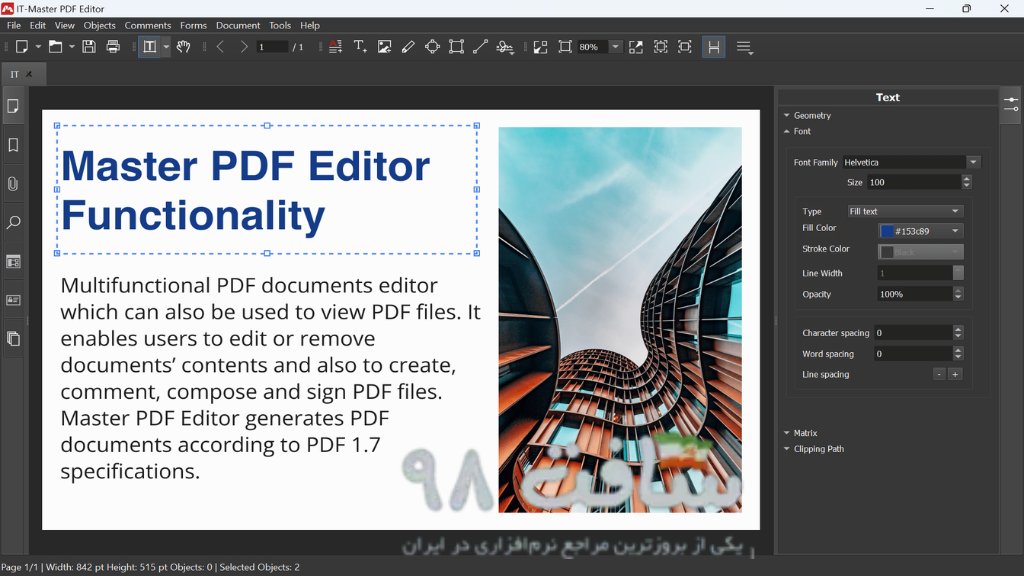Screen dimensions: 1024x576
Task: Click the highlight text tool icon
Action: [x=335, y=47]
